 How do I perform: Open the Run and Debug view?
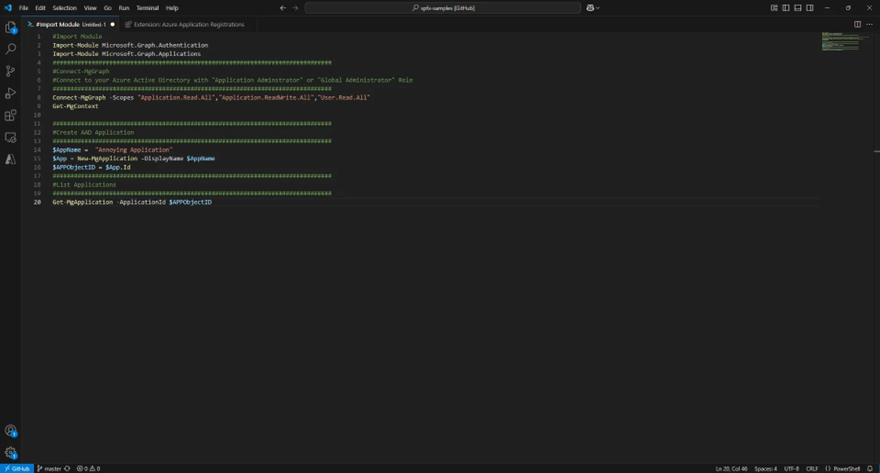coord(11,93)
